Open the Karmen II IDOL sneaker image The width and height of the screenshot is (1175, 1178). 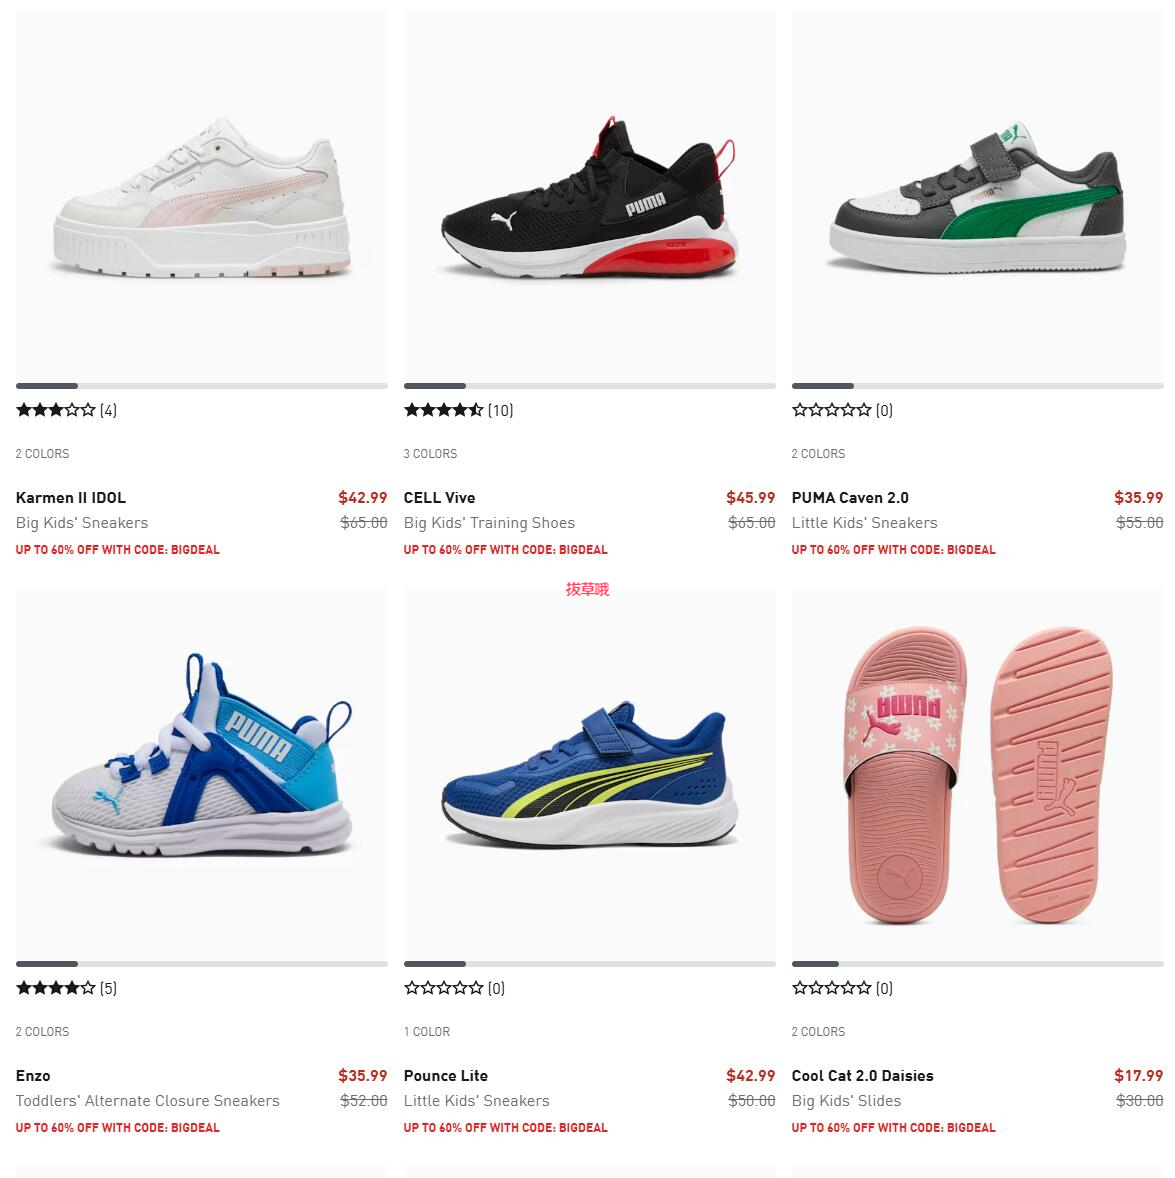[x=201, y=196]
